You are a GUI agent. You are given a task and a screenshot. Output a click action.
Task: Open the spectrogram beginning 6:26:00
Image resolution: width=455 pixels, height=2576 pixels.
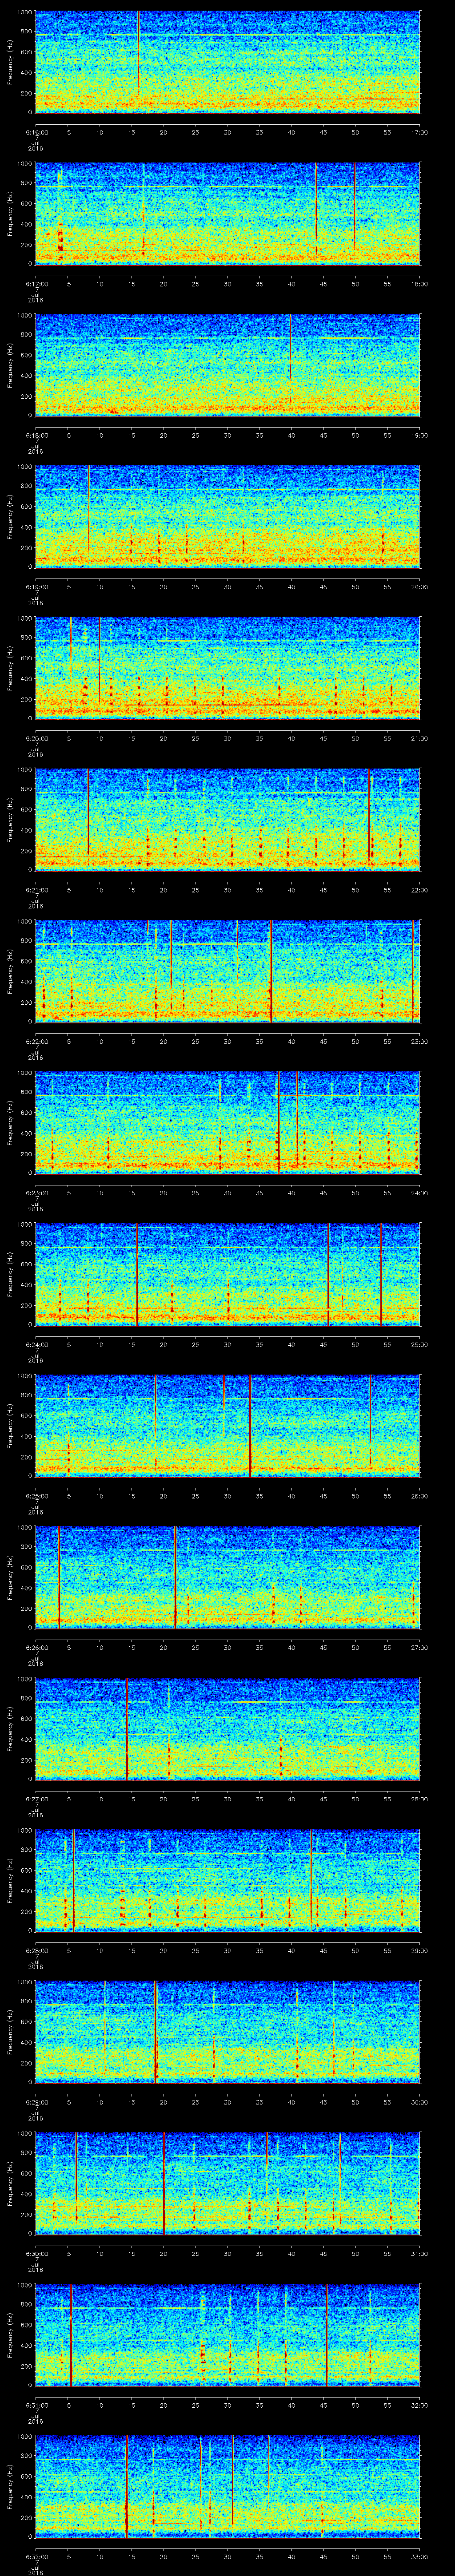coord(228,1577)
